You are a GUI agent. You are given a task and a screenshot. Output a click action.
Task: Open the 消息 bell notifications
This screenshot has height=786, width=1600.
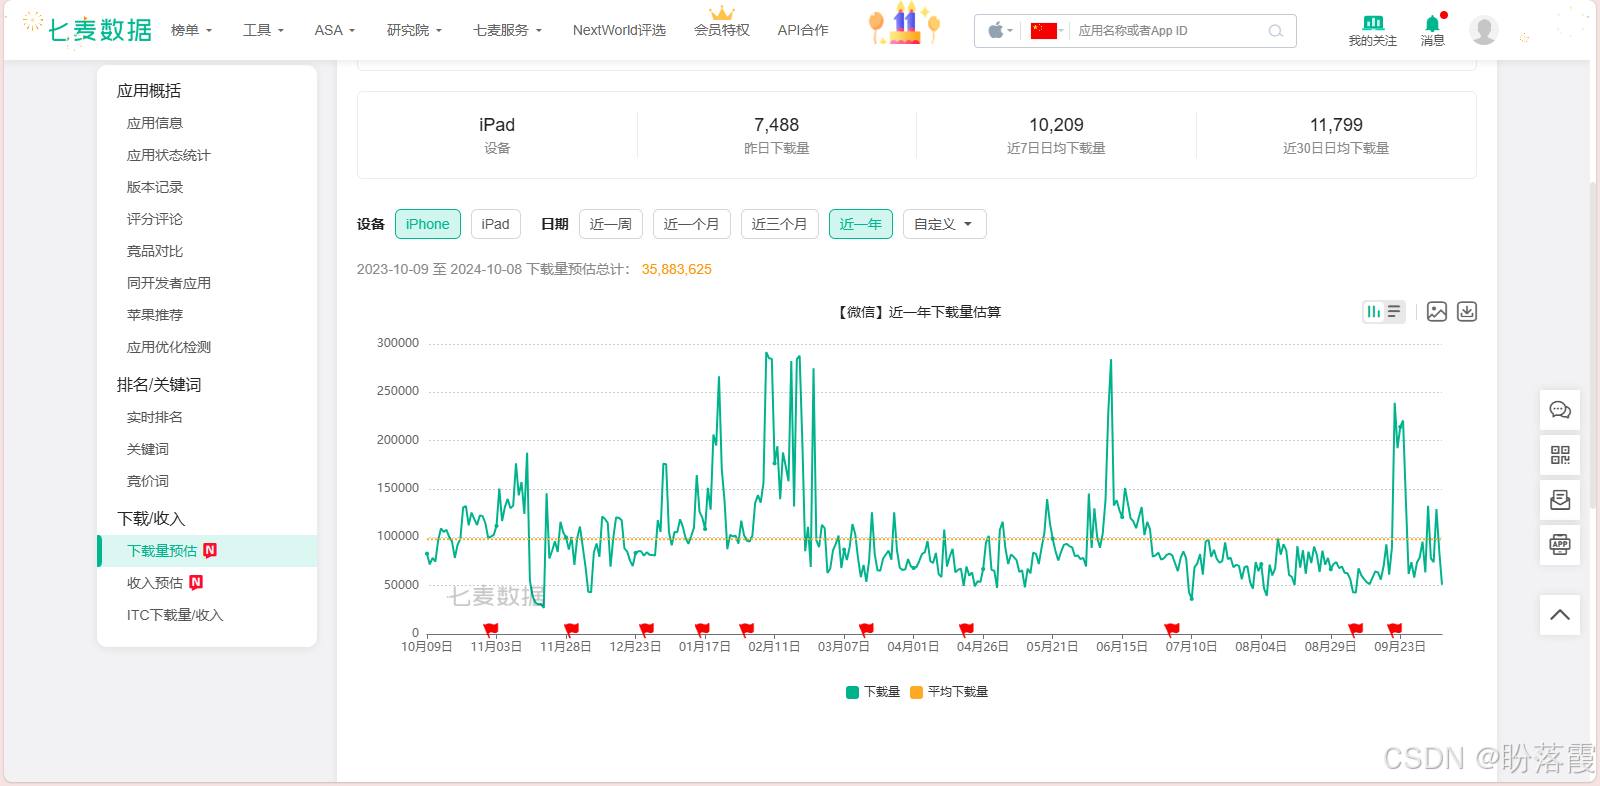coord(1433,30)
